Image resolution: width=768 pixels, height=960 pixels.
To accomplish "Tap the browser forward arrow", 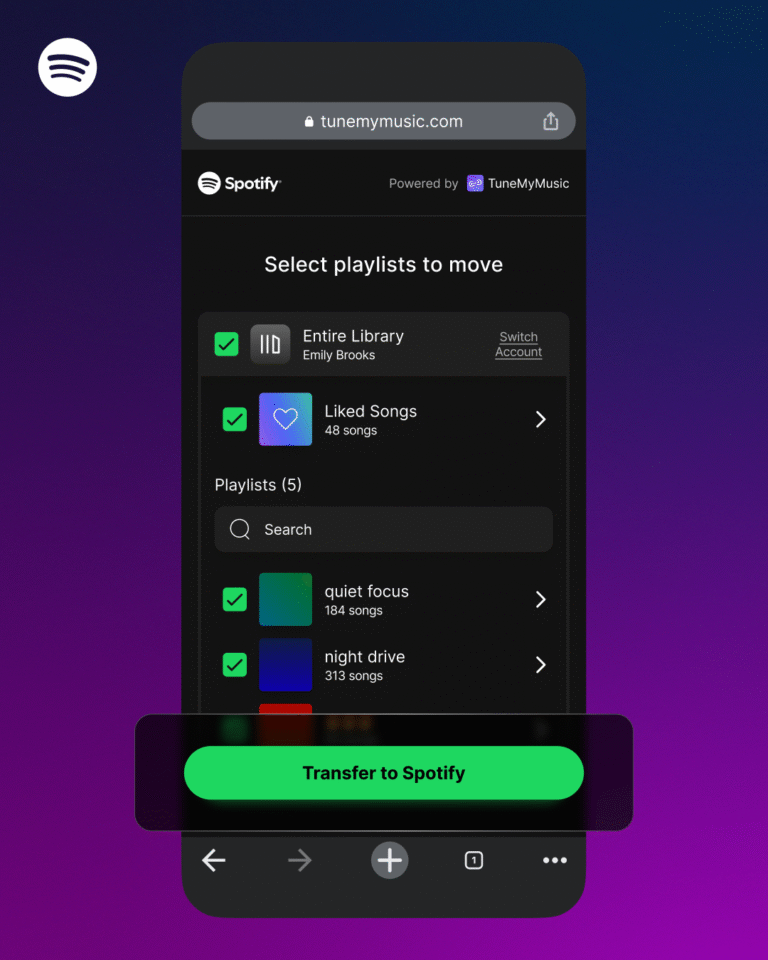I will (x=299, y=860).
